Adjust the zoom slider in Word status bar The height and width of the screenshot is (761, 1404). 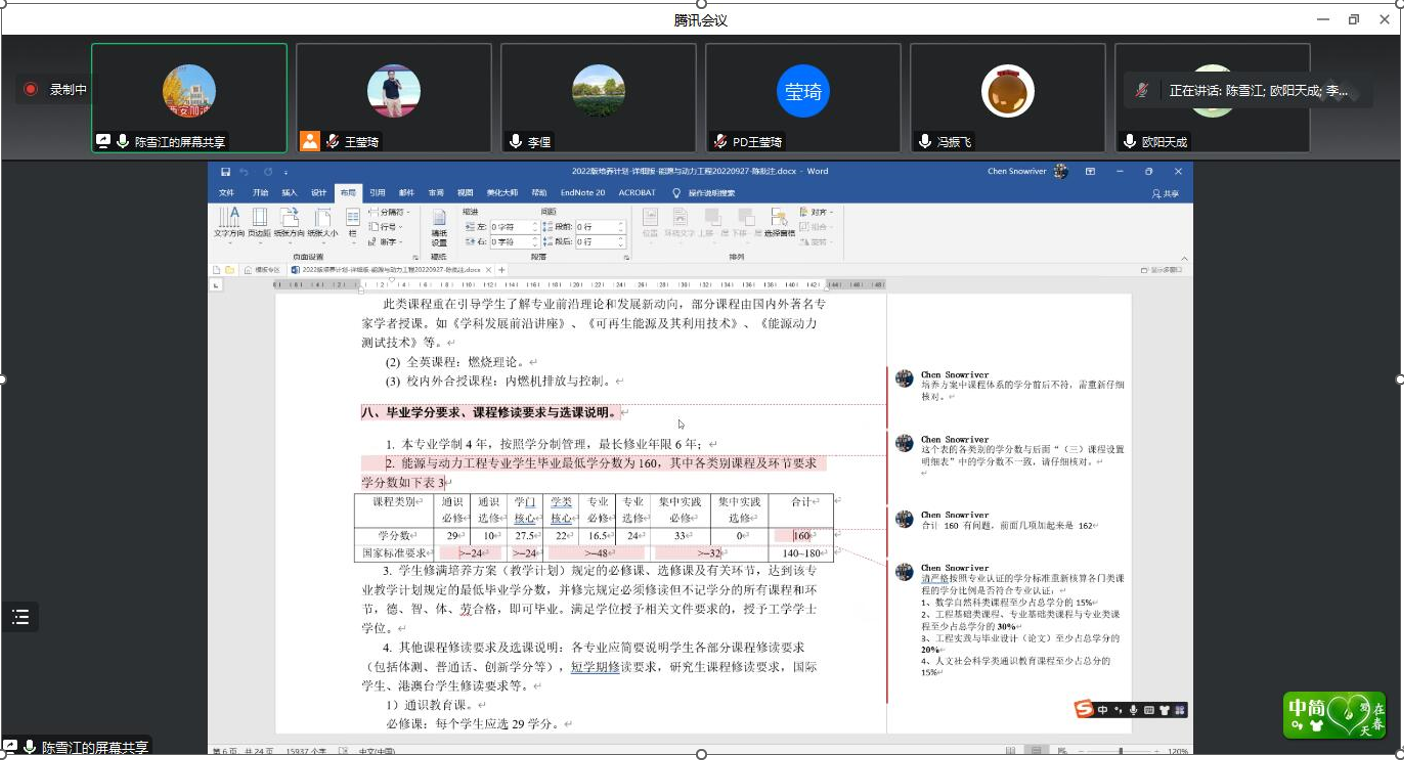click(1120, 750)
